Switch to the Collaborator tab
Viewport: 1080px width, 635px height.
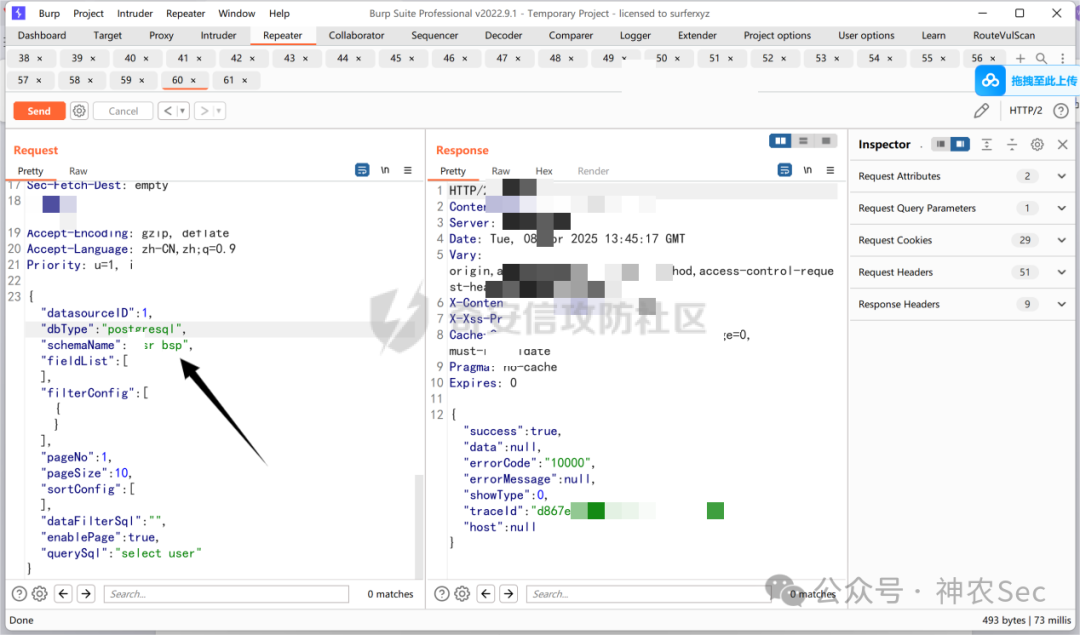click(x=356, y=35)
